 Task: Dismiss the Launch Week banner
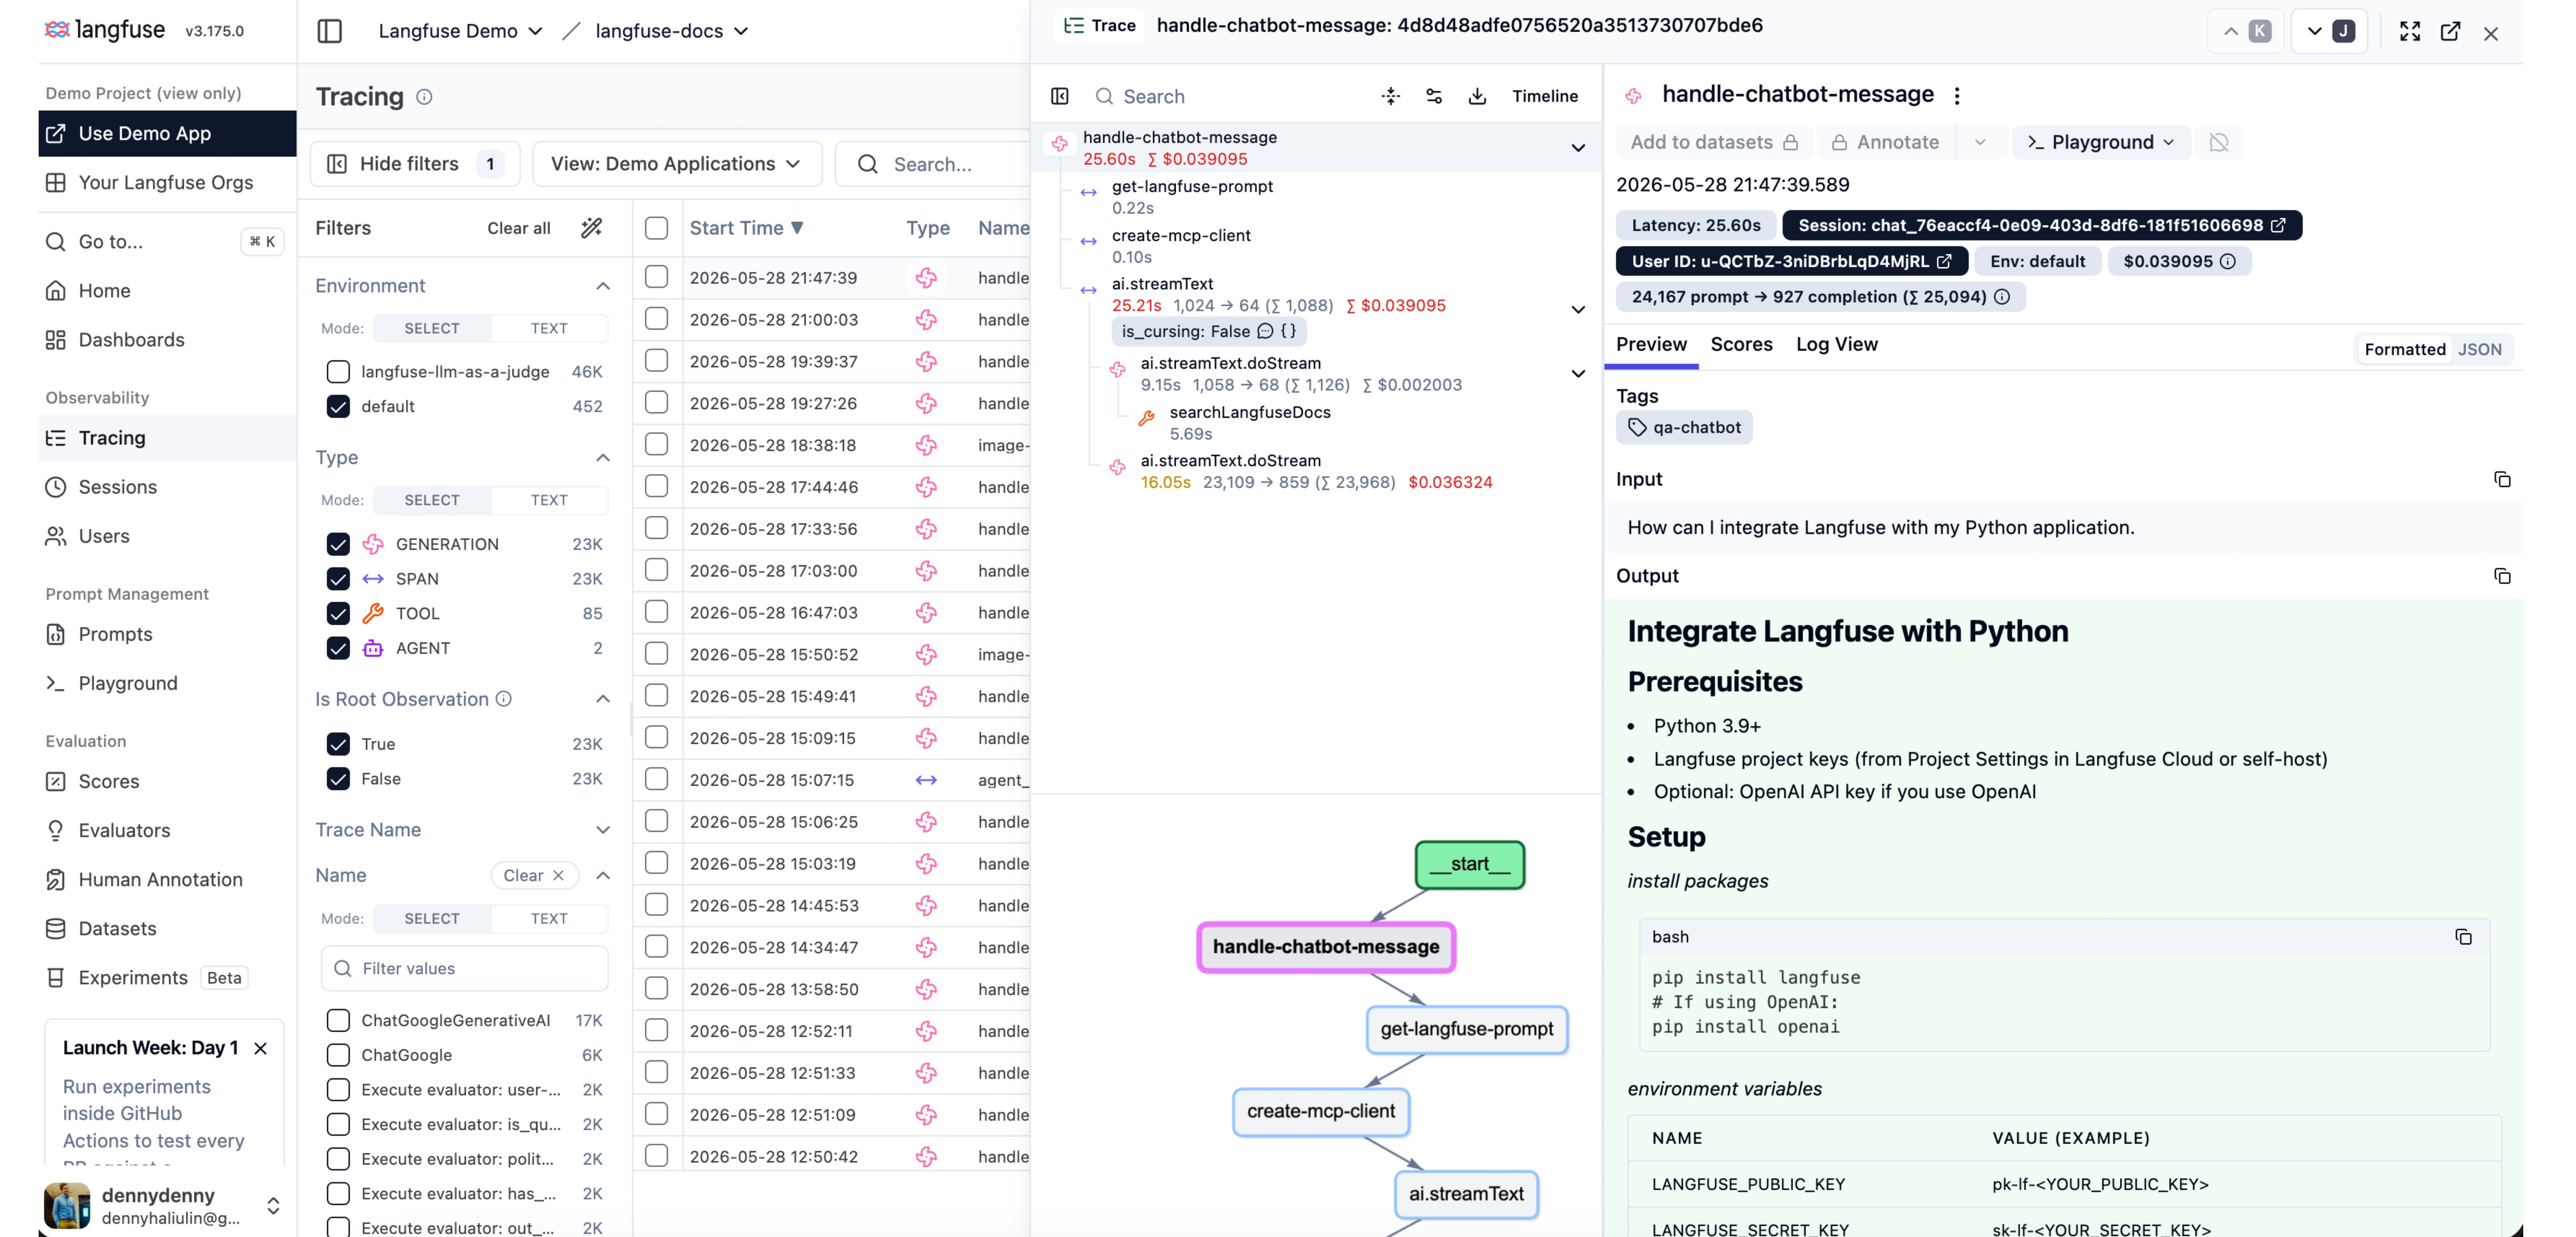[x=260, y=1048]
